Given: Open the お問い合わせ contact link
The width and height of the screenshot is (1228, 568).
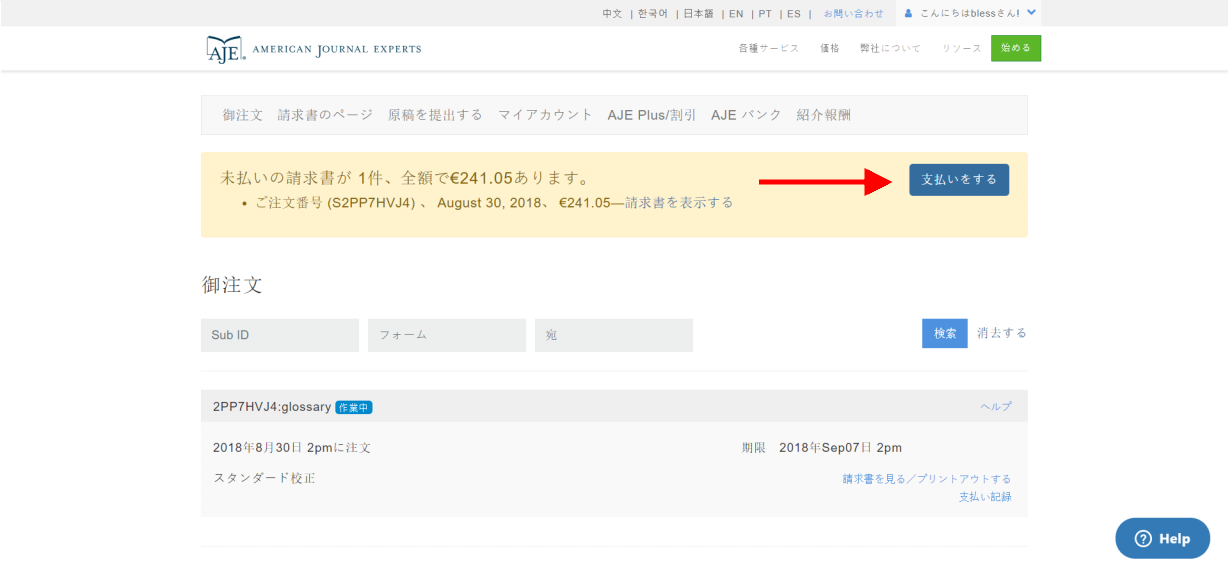Looking at the screenshot, I should 854,14.
